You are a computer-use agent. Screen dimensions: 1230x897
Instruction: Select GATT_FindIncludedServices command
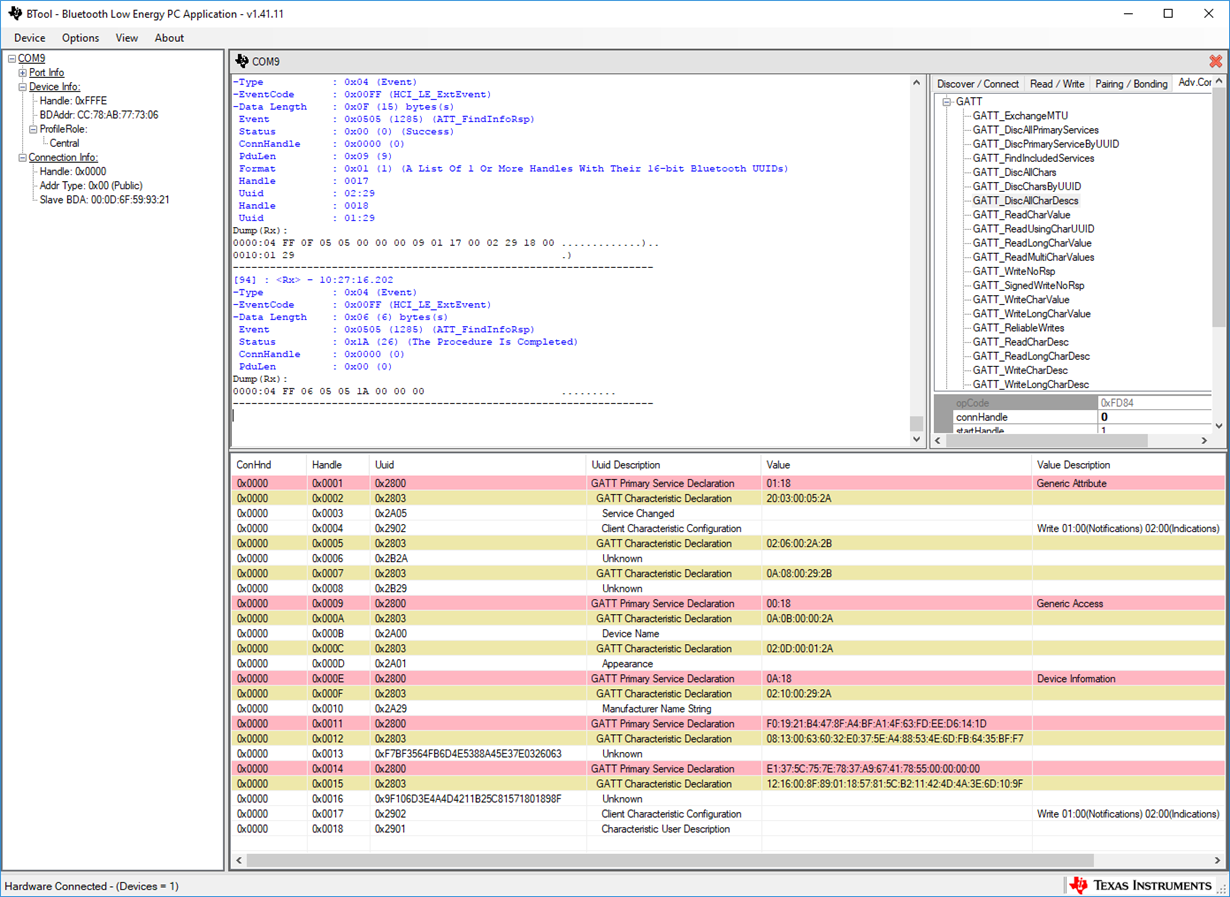click(1033, 158)
